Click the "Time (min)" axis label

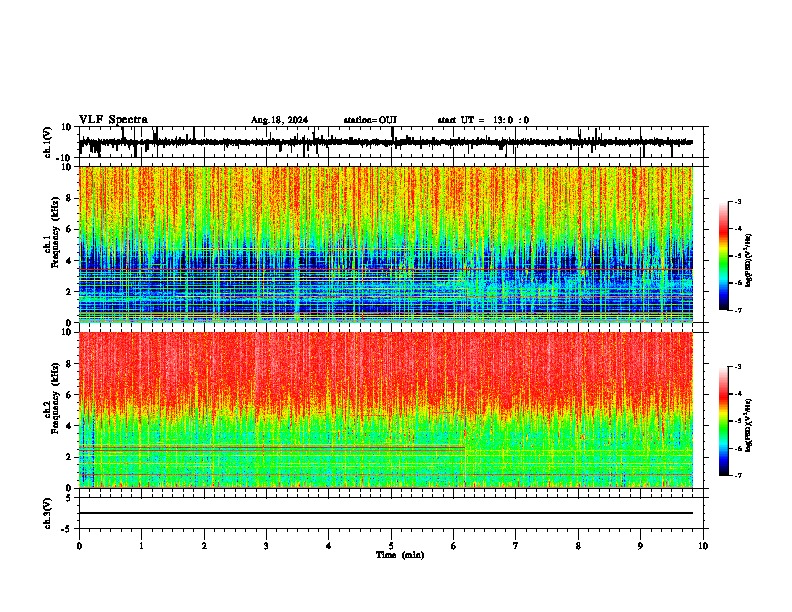[400, 555]
